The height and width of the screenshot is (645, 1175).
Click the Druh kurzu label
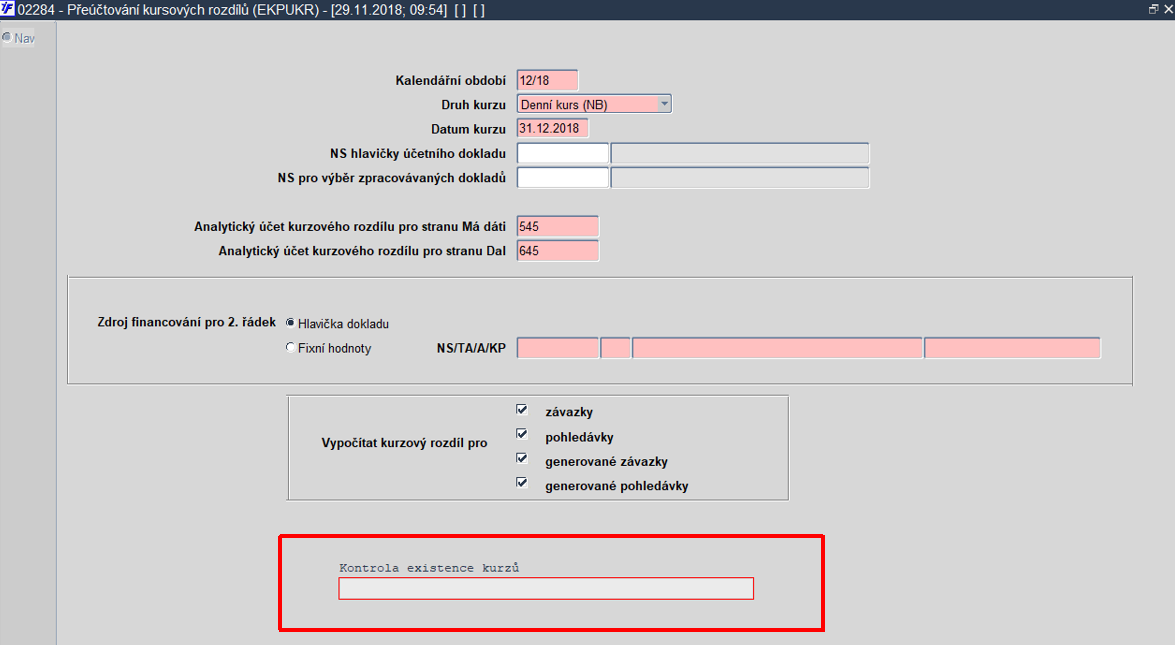tap(474, 105)
